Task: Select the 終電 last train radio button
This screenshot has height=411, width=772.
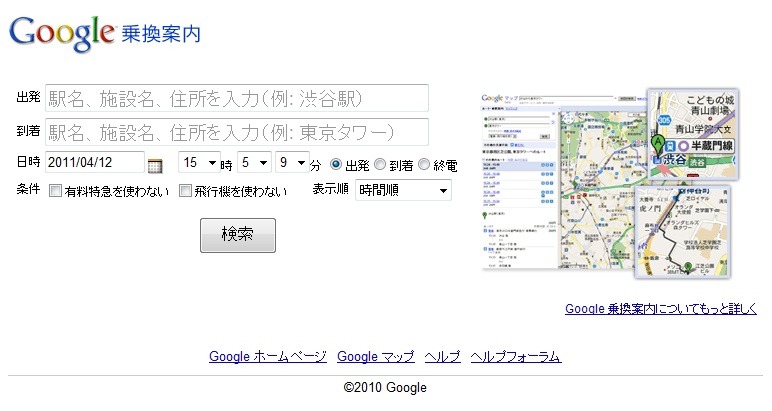Action: 424,164
